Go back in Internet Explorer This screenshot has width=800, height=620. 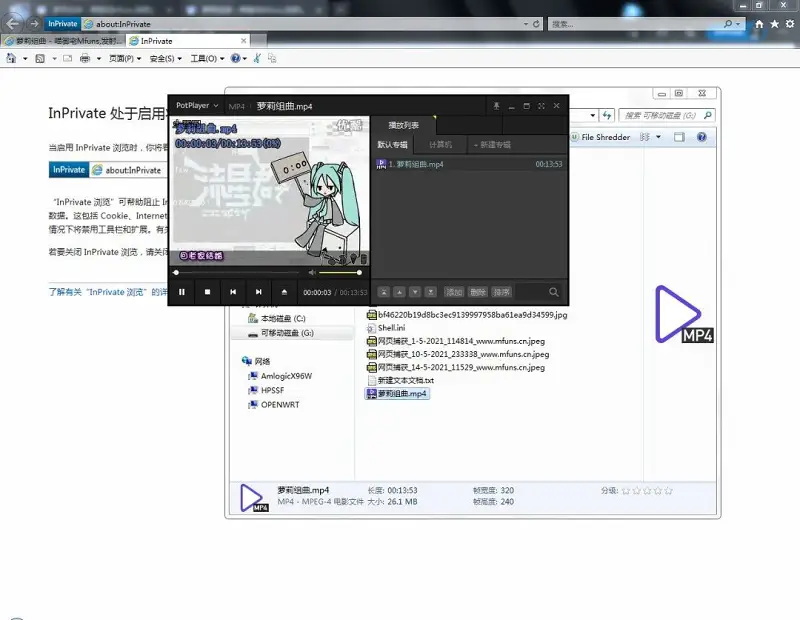pyautogui.click(x=12, y=23)
